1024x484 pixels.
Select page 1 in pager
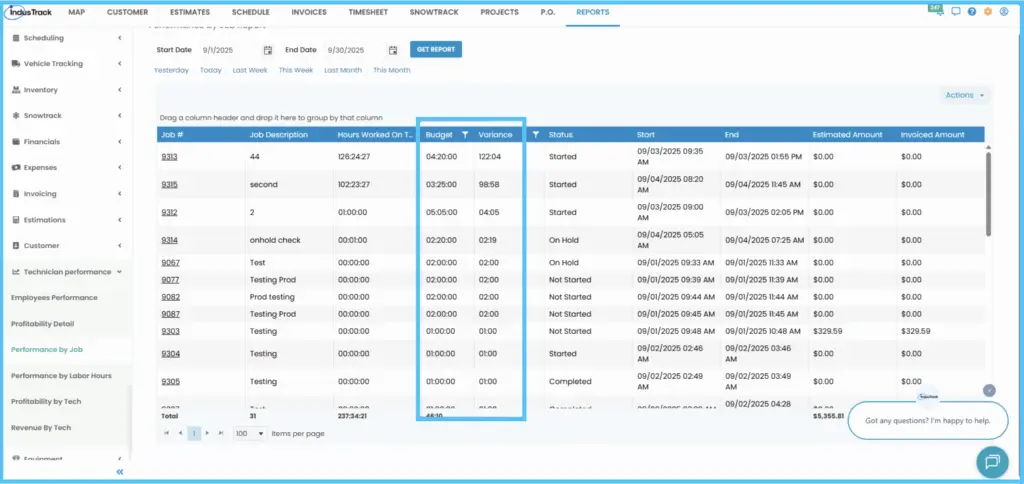pyautogui.click(x=194, y=433)
